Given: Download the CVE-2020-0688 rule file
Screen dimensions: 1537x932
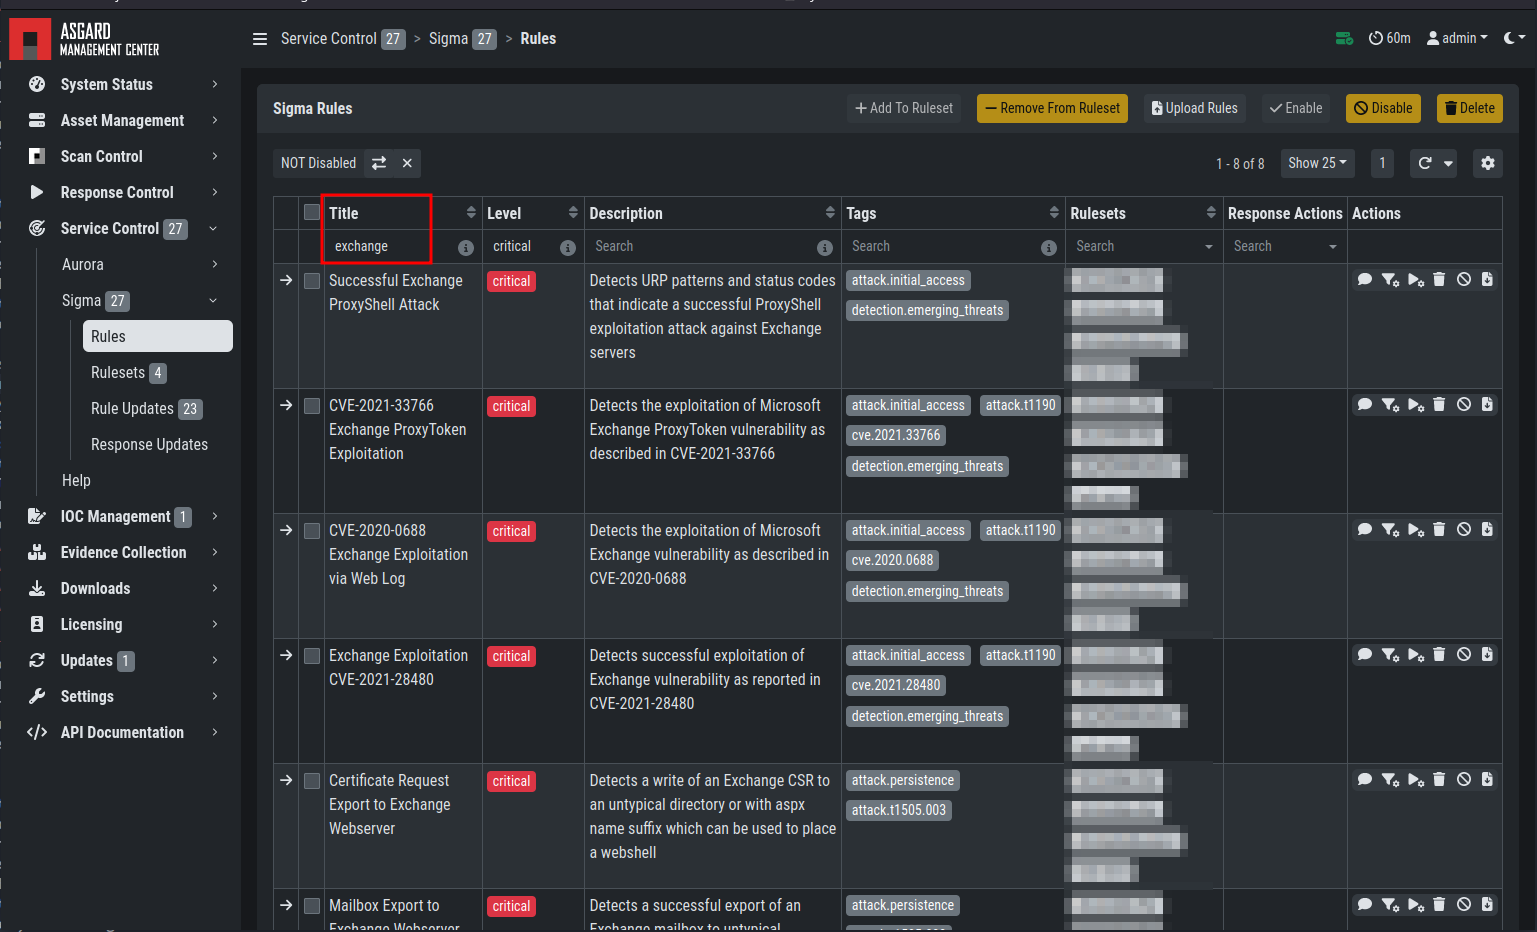Looking at the screenshot, I should (x=1487, y=530).
